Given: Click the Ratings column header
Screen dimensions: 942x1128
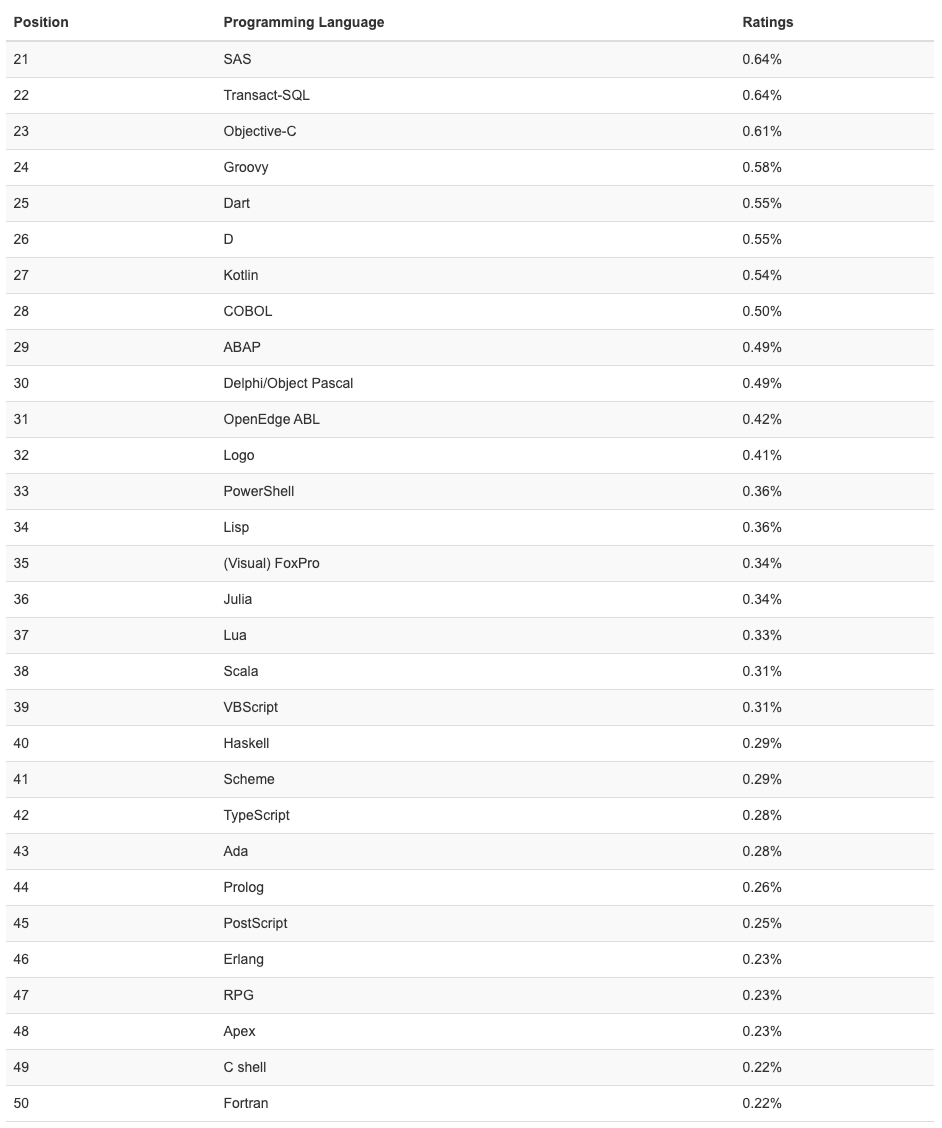Looking at the screenshot, I should coord(767,22).
